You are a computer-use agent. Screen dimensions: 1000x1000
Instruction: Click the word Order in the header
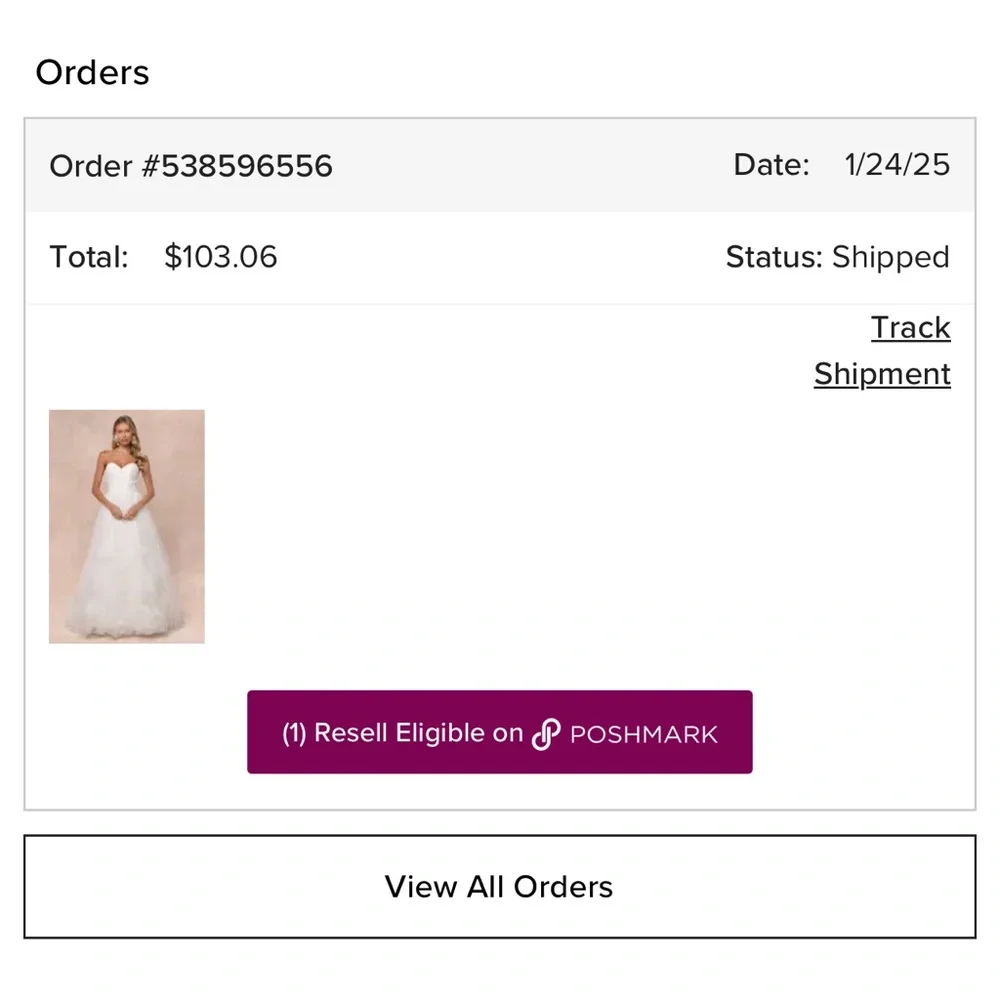pyautogui.click(x=90, y=166)
